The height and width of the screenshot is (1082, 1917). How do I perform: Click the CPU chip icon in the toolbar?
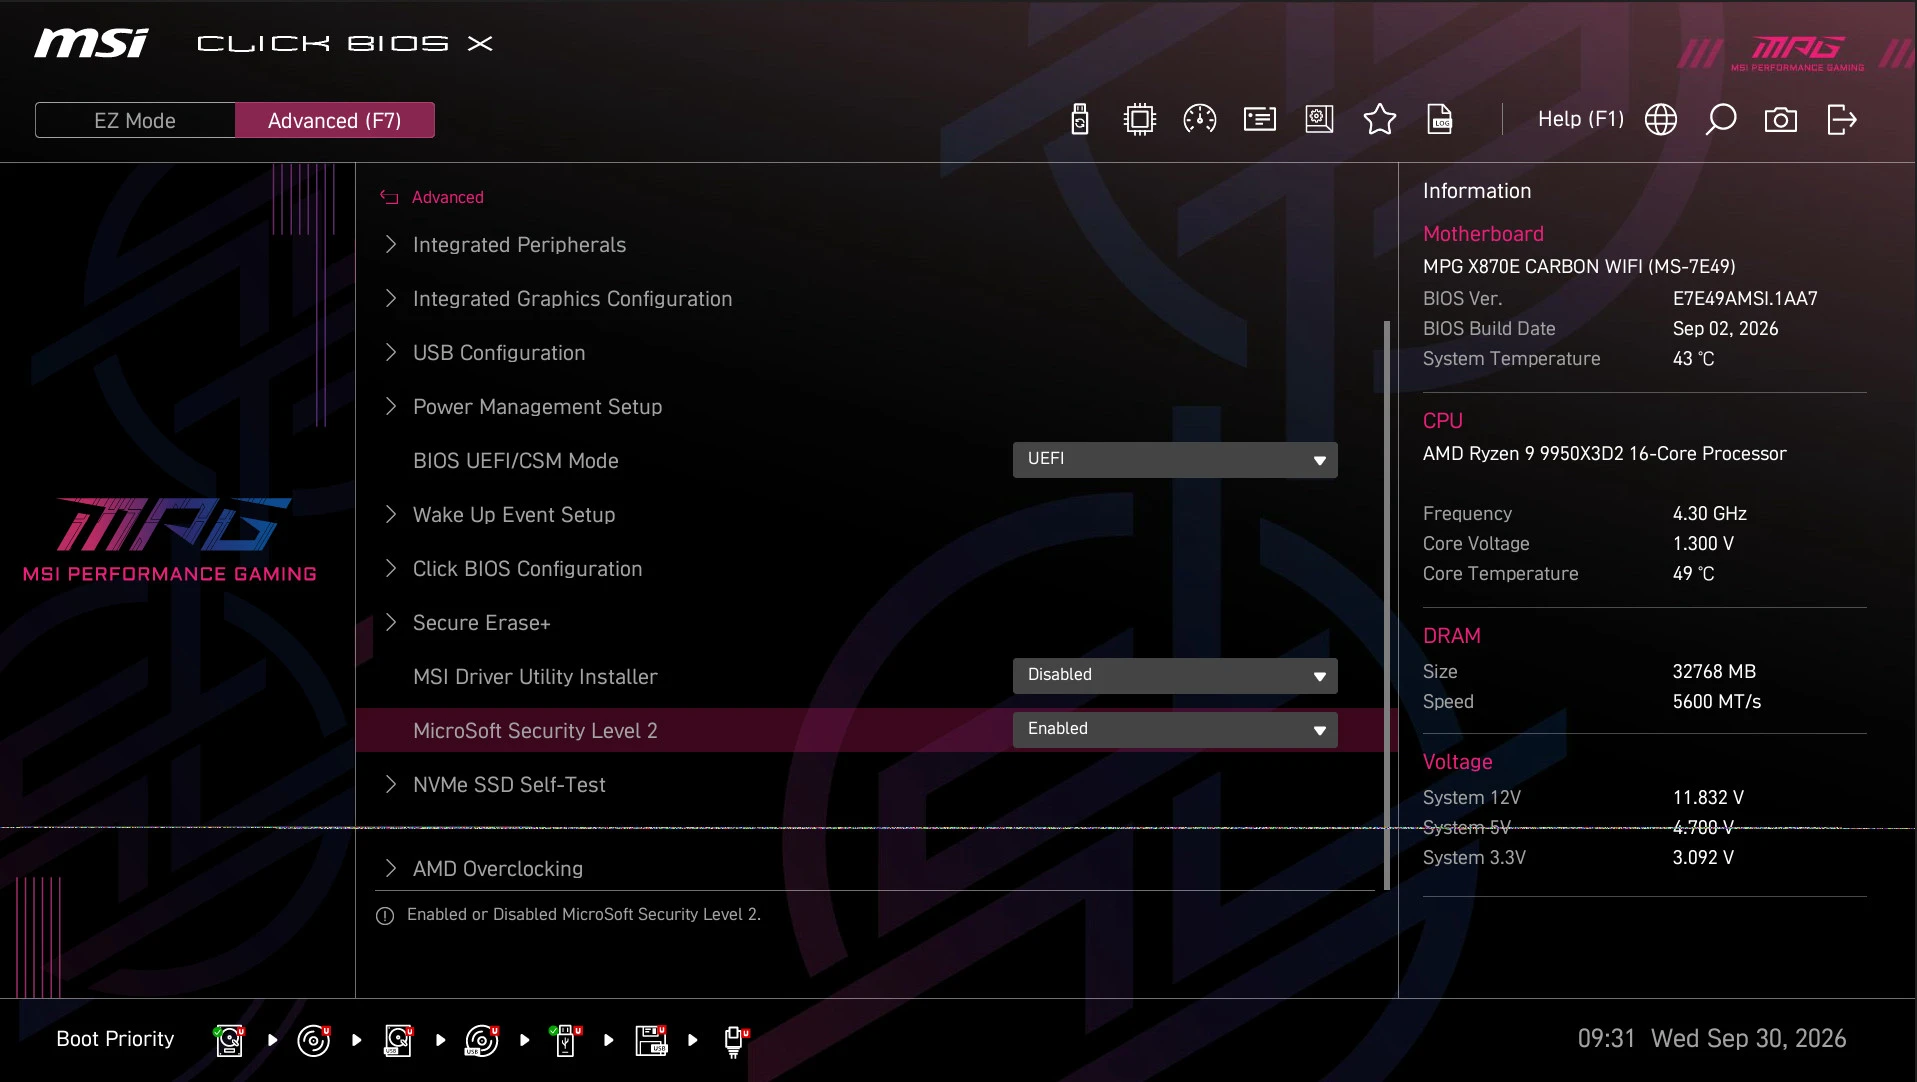click(1139, 120)
